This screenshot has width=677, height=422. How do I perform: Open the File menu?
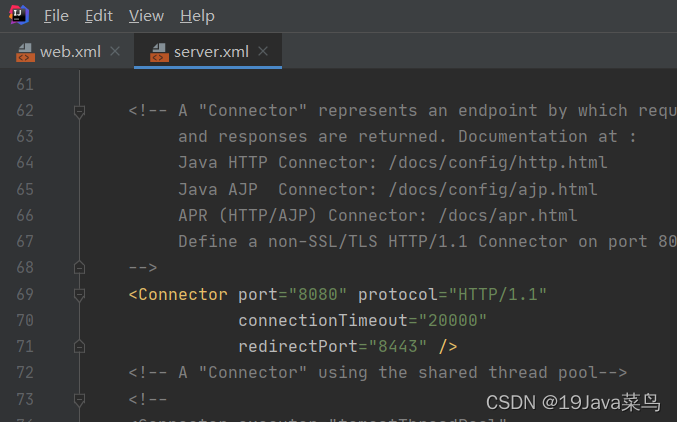click(x=56, y=16)
